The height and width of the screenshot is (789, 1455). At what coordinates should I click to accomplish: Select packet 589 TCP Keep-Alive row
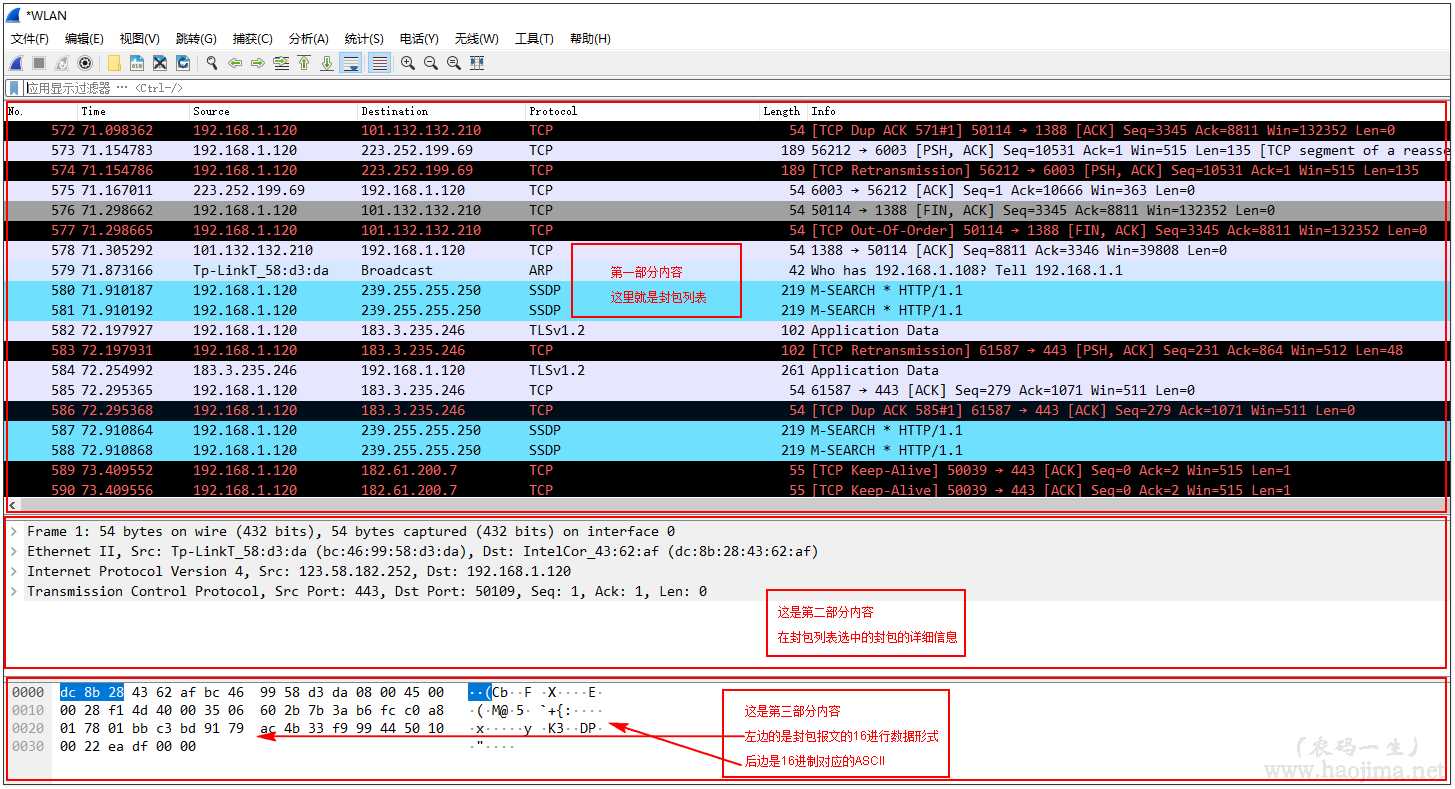point(726,470)
